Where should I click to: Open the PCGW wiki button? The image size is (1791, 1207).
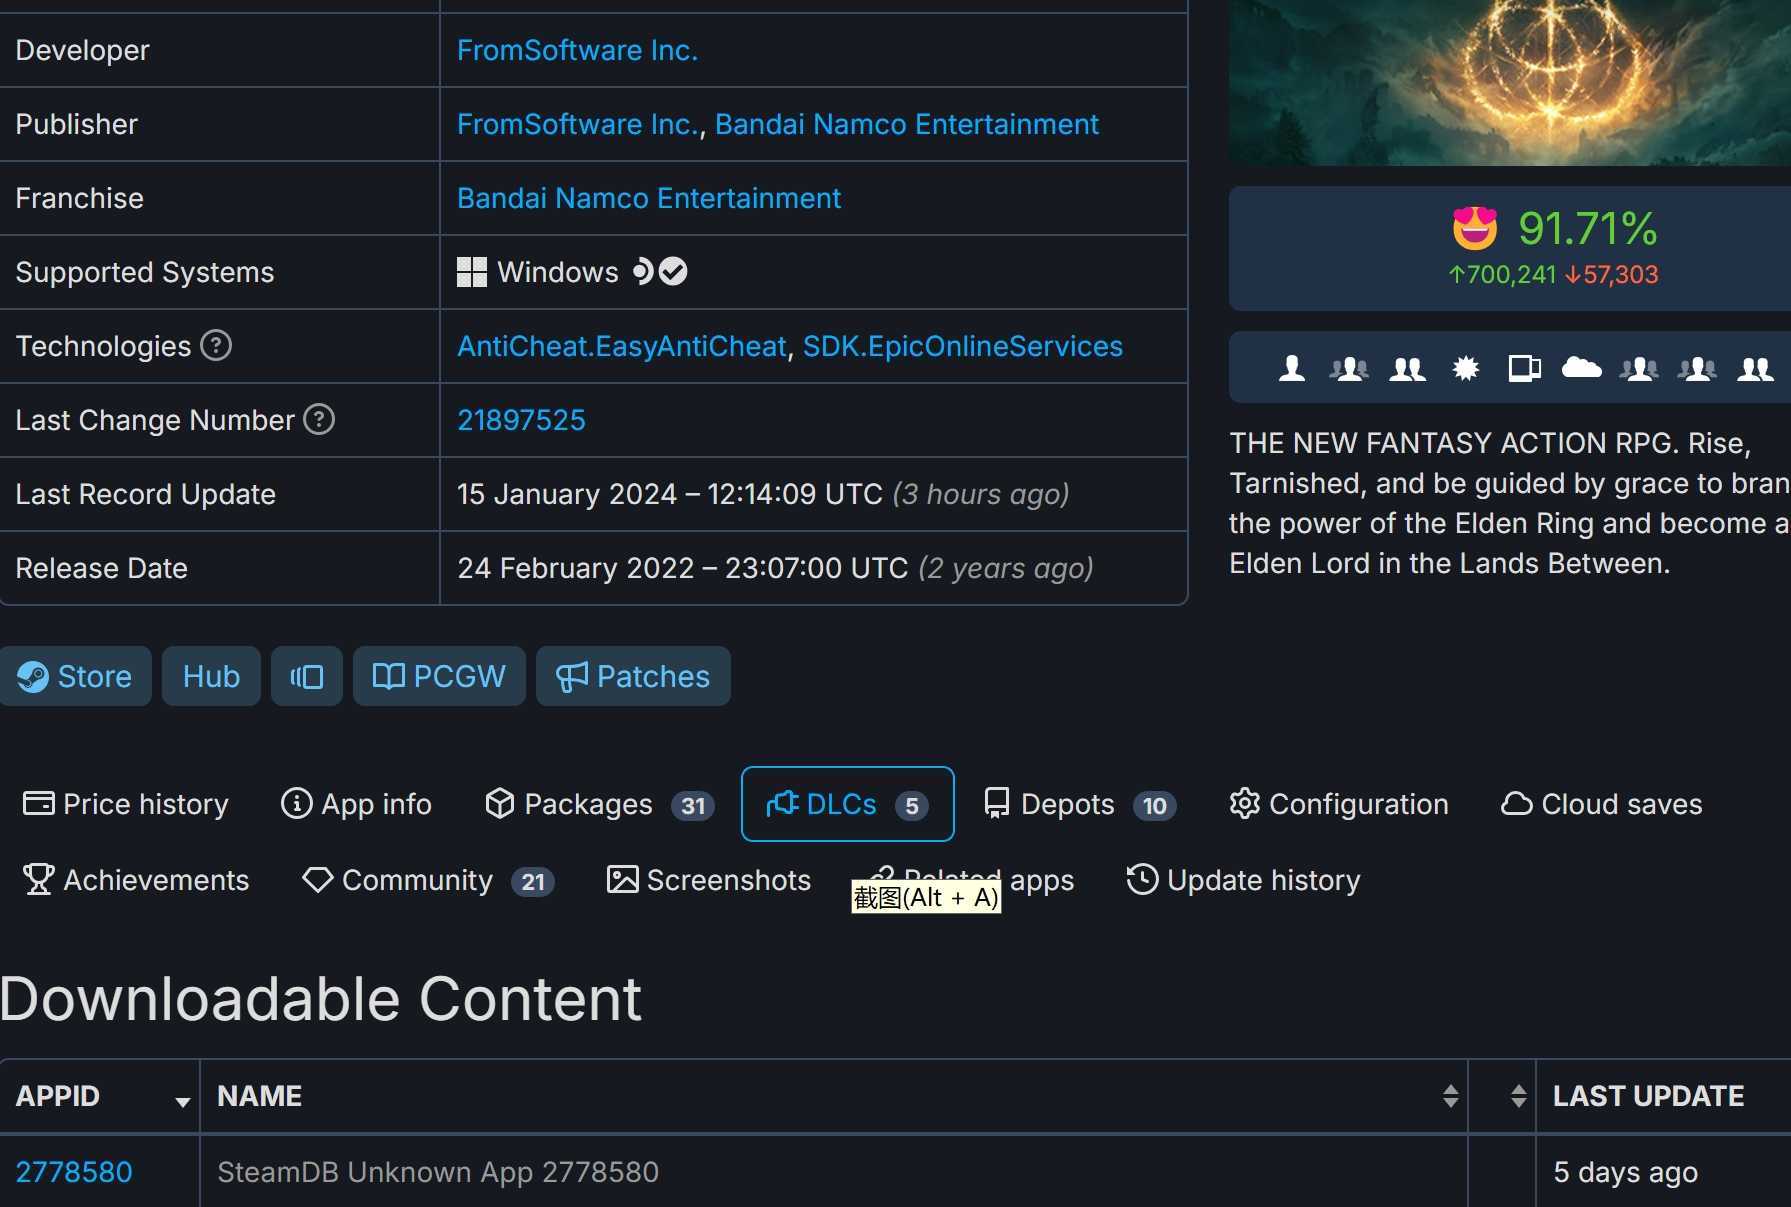[439, 677]
